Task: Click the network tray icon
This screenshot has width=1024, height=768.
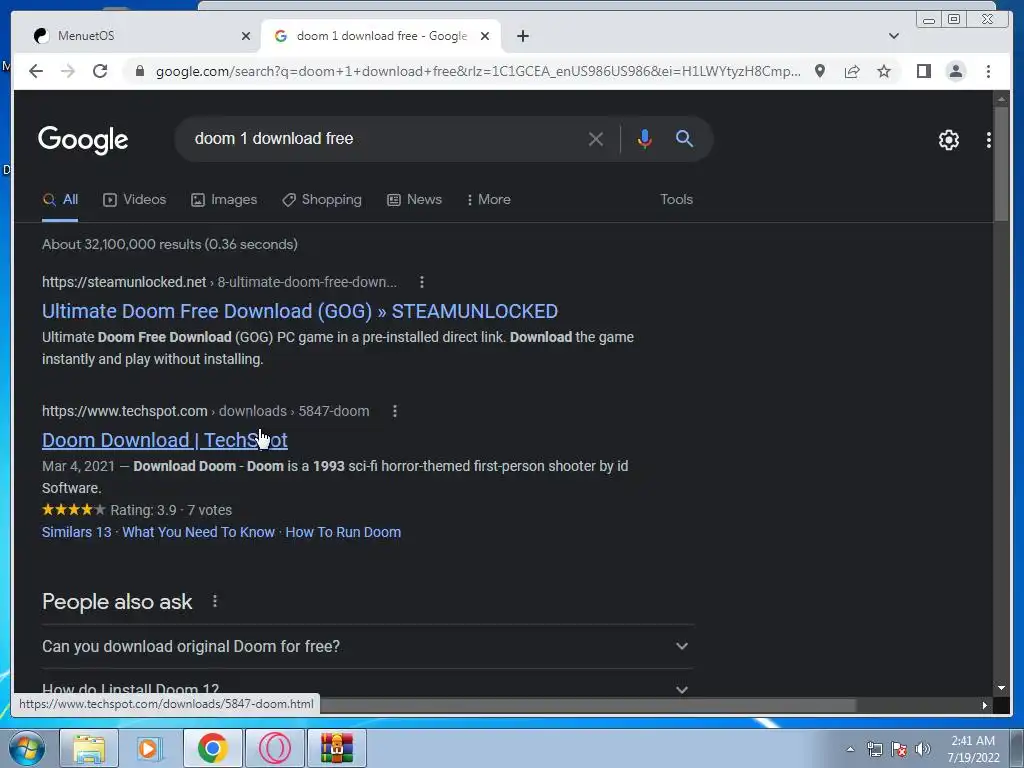Action: [874, 749]
